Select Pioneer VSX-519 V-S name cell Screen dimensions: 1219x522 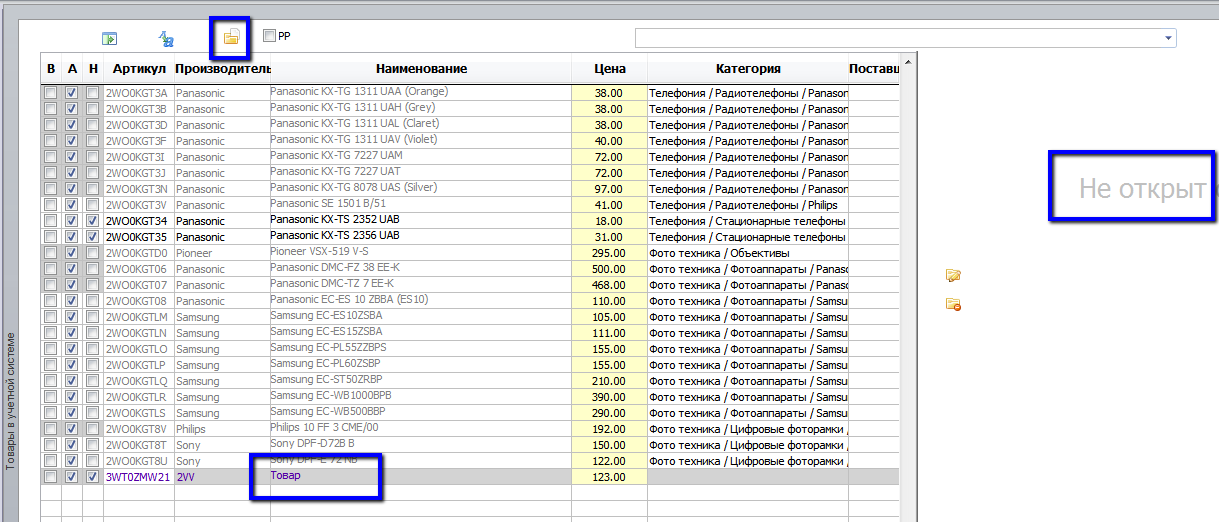[421, 252]
